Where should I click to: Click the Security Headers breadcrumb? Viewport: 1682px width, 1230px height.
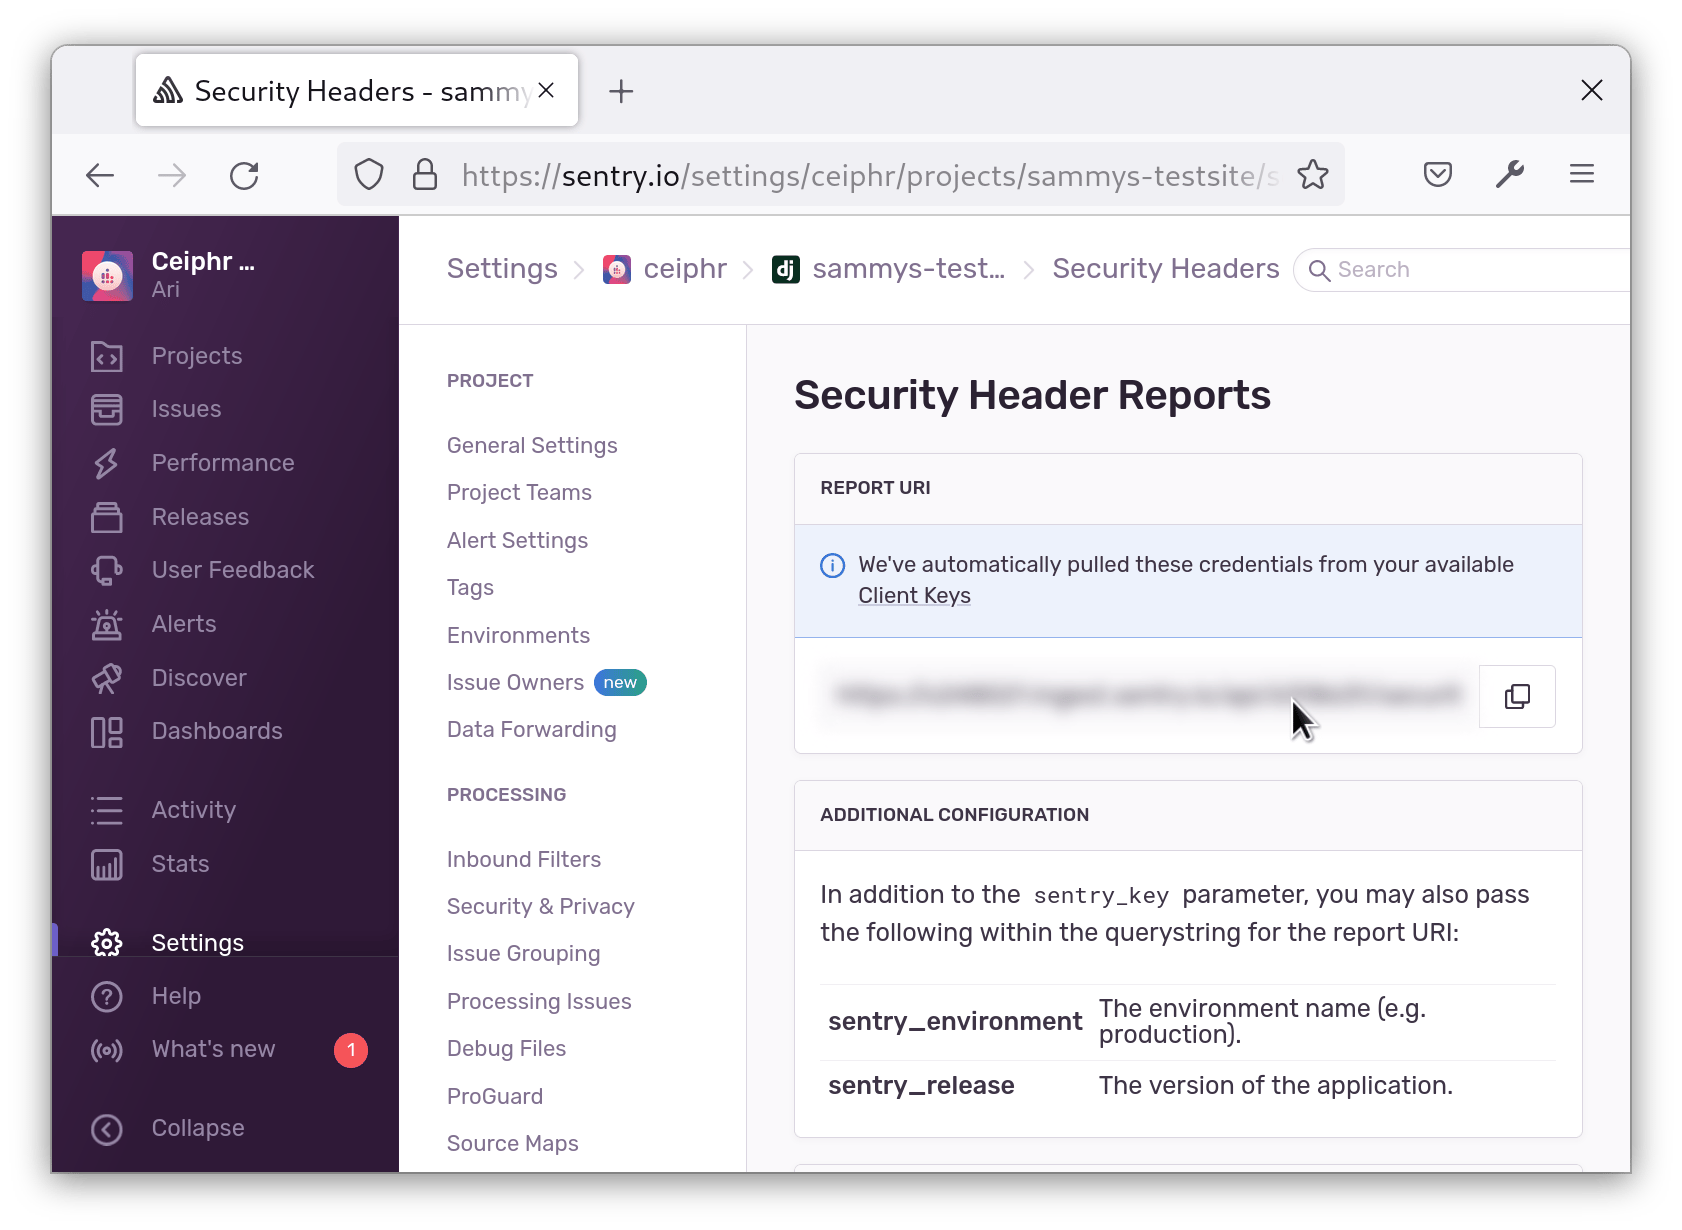[x=1166, y=269]
